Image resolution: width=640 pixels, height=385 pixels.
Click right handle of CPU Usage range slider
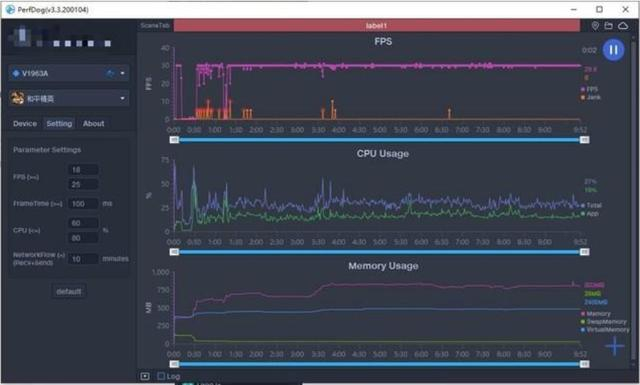click(x=584, y=252)
